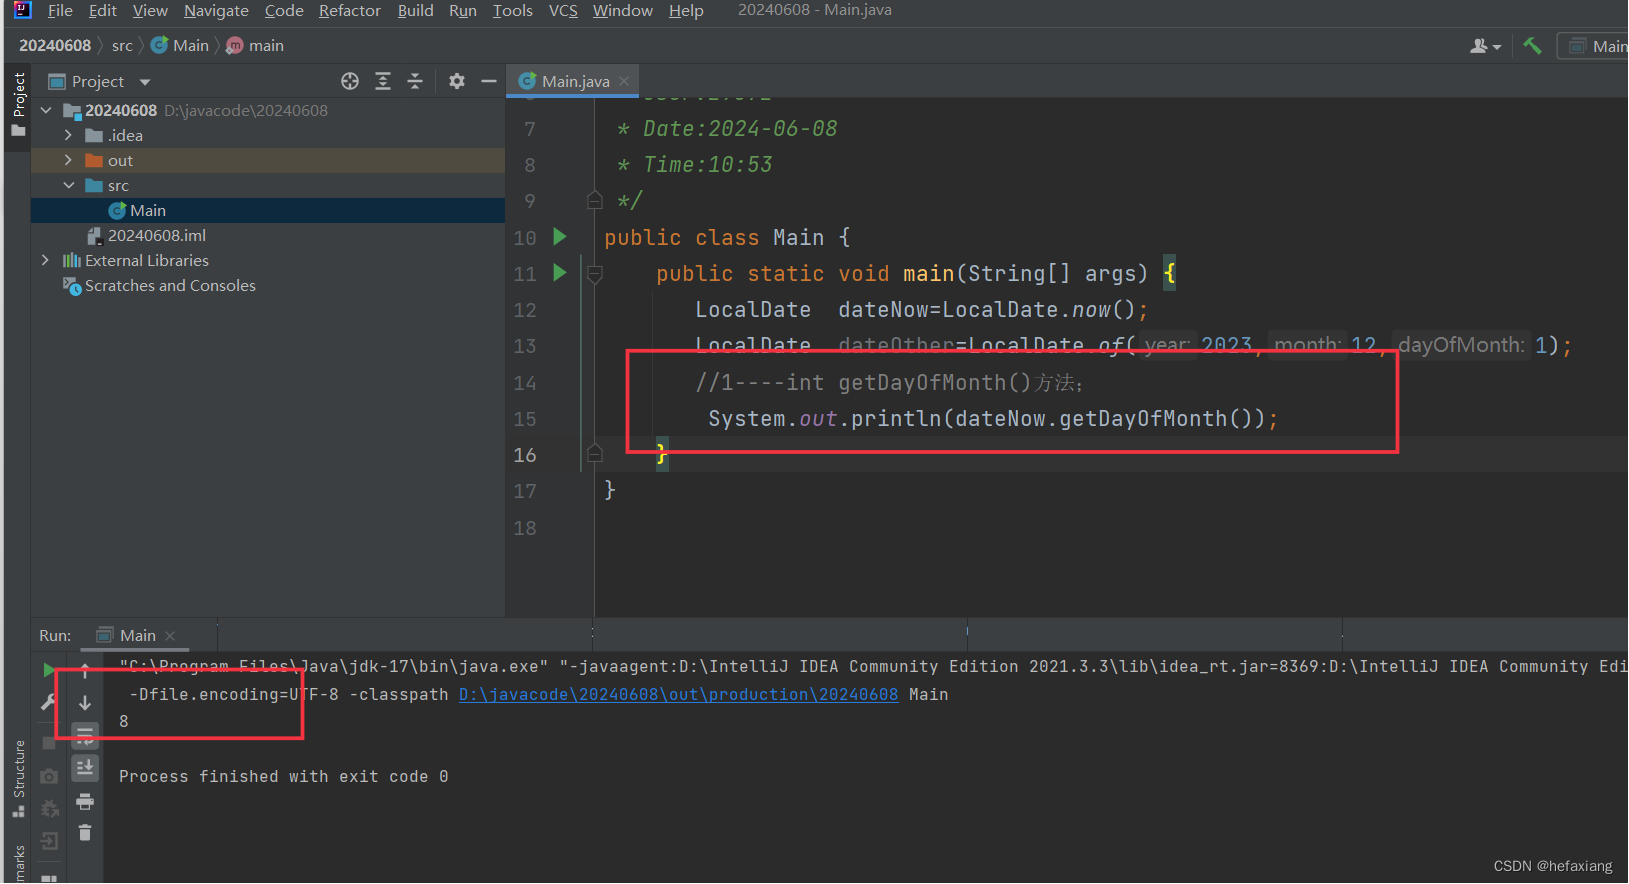This screenshot has width=1629, height=884.
Task: Open the View menu
Action: [150, 11]
